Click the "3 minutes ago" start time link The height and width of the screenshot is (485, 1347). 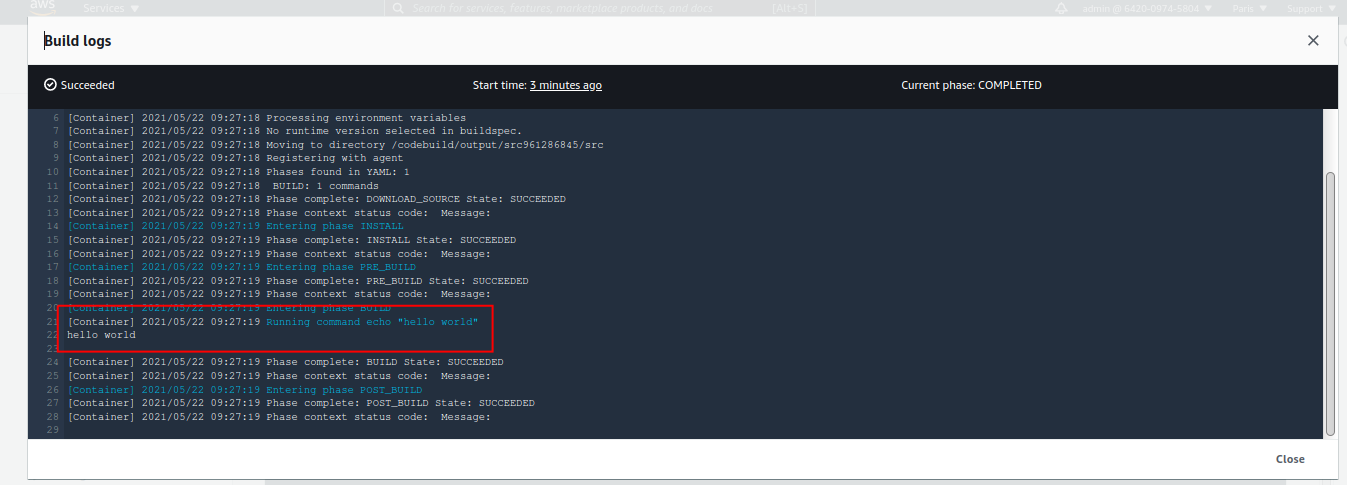tap(565, 86)
